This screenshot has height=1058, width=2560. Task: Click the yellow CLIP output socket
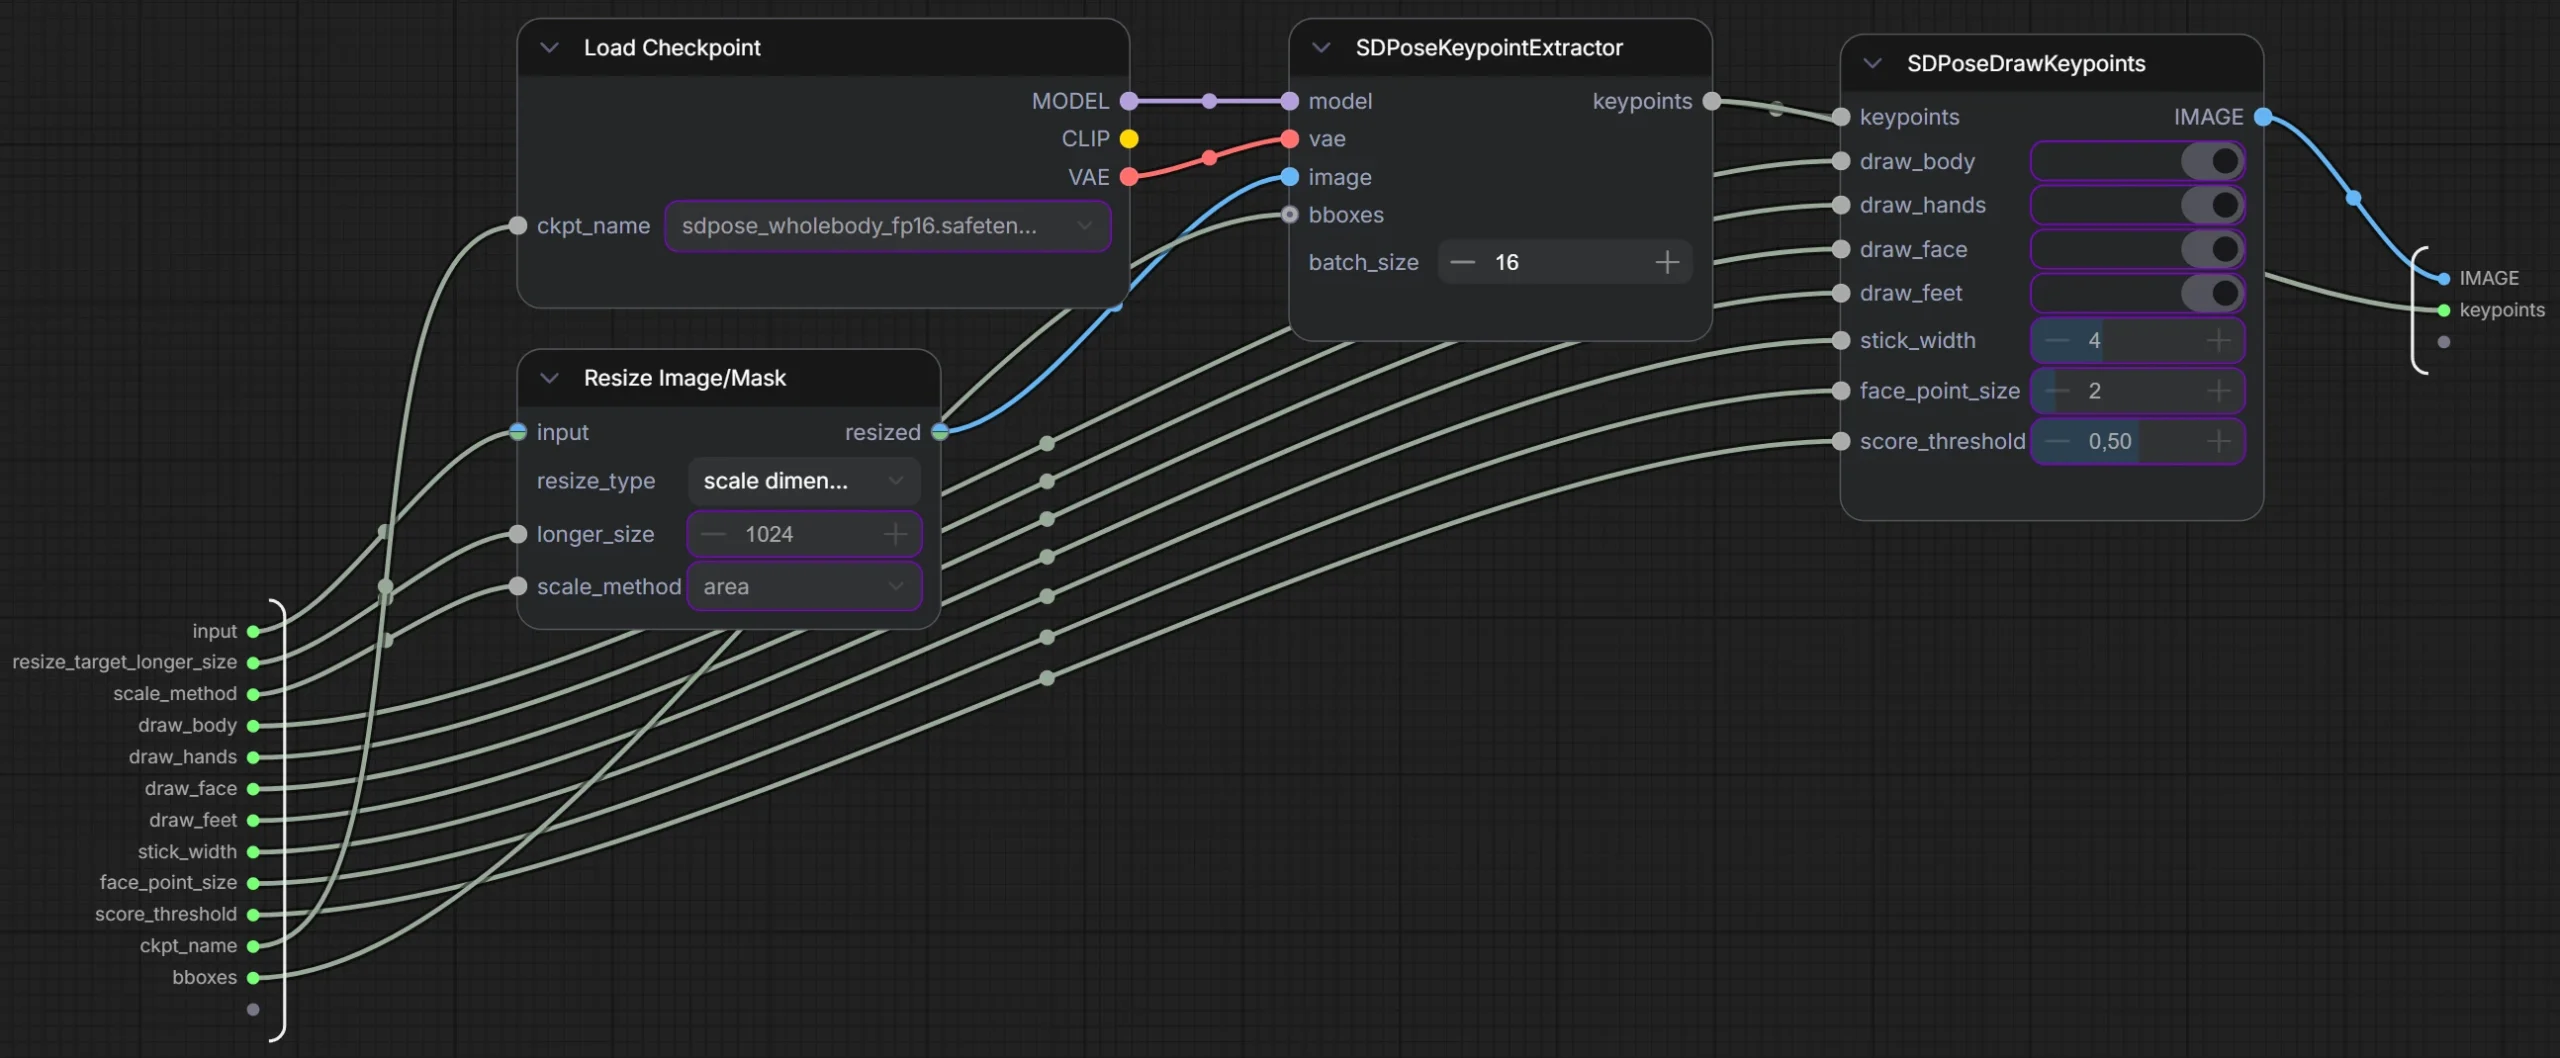(x=1129, y=139)
